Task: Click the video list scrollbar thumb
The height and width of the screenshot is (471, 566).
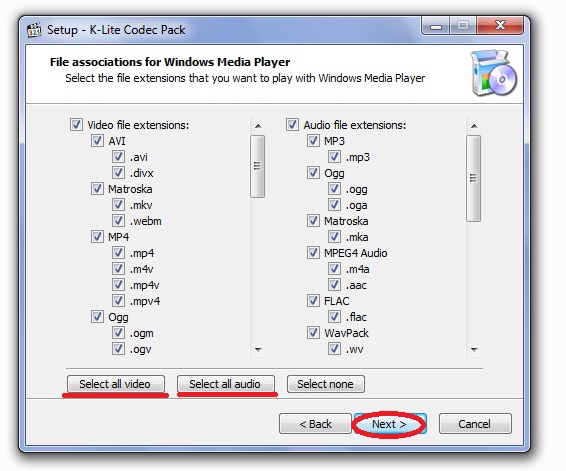Action: (x=257, y=166)
